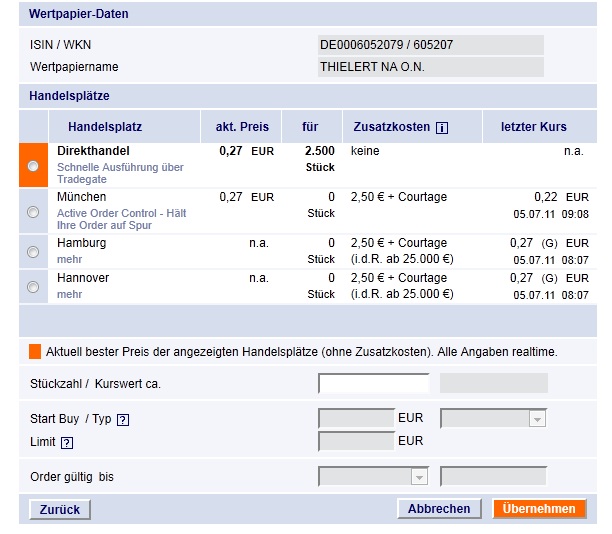The image size is (612, 534).
Task: Click the order validity date field
Action: [493, 477]
